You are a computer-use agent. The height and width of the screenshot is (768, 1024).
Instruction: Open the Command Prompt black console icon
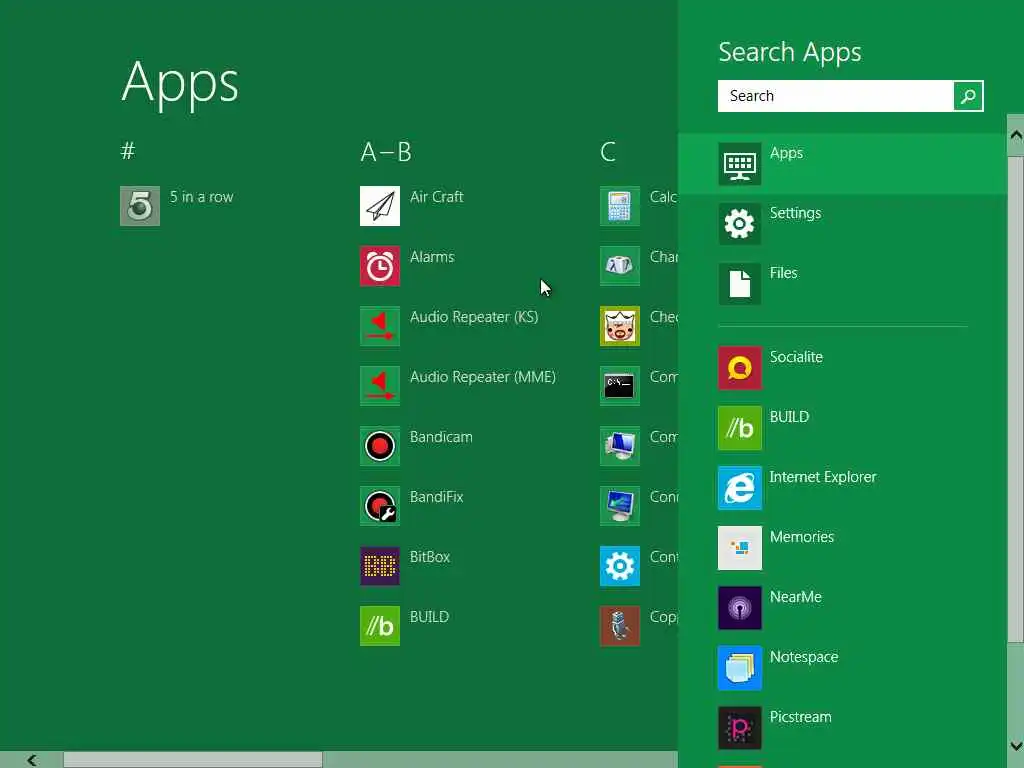pyautogui.click(x=620, y=386)
